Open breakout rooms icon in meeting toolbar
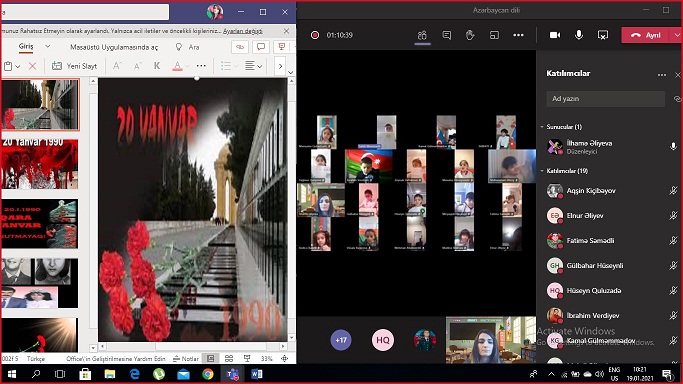Viewport: 683px width, 384px height. pos(494,35)
